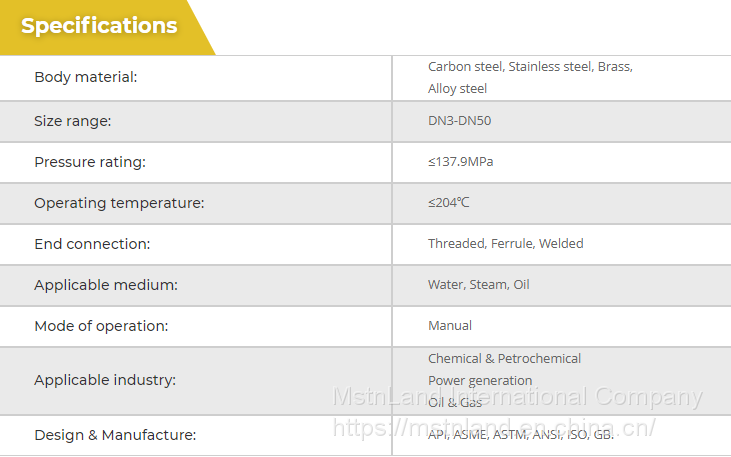Image resolution: width=731 pixels, height=457 pixels.
Task: Click the Body material label
Action: [86, 77]
